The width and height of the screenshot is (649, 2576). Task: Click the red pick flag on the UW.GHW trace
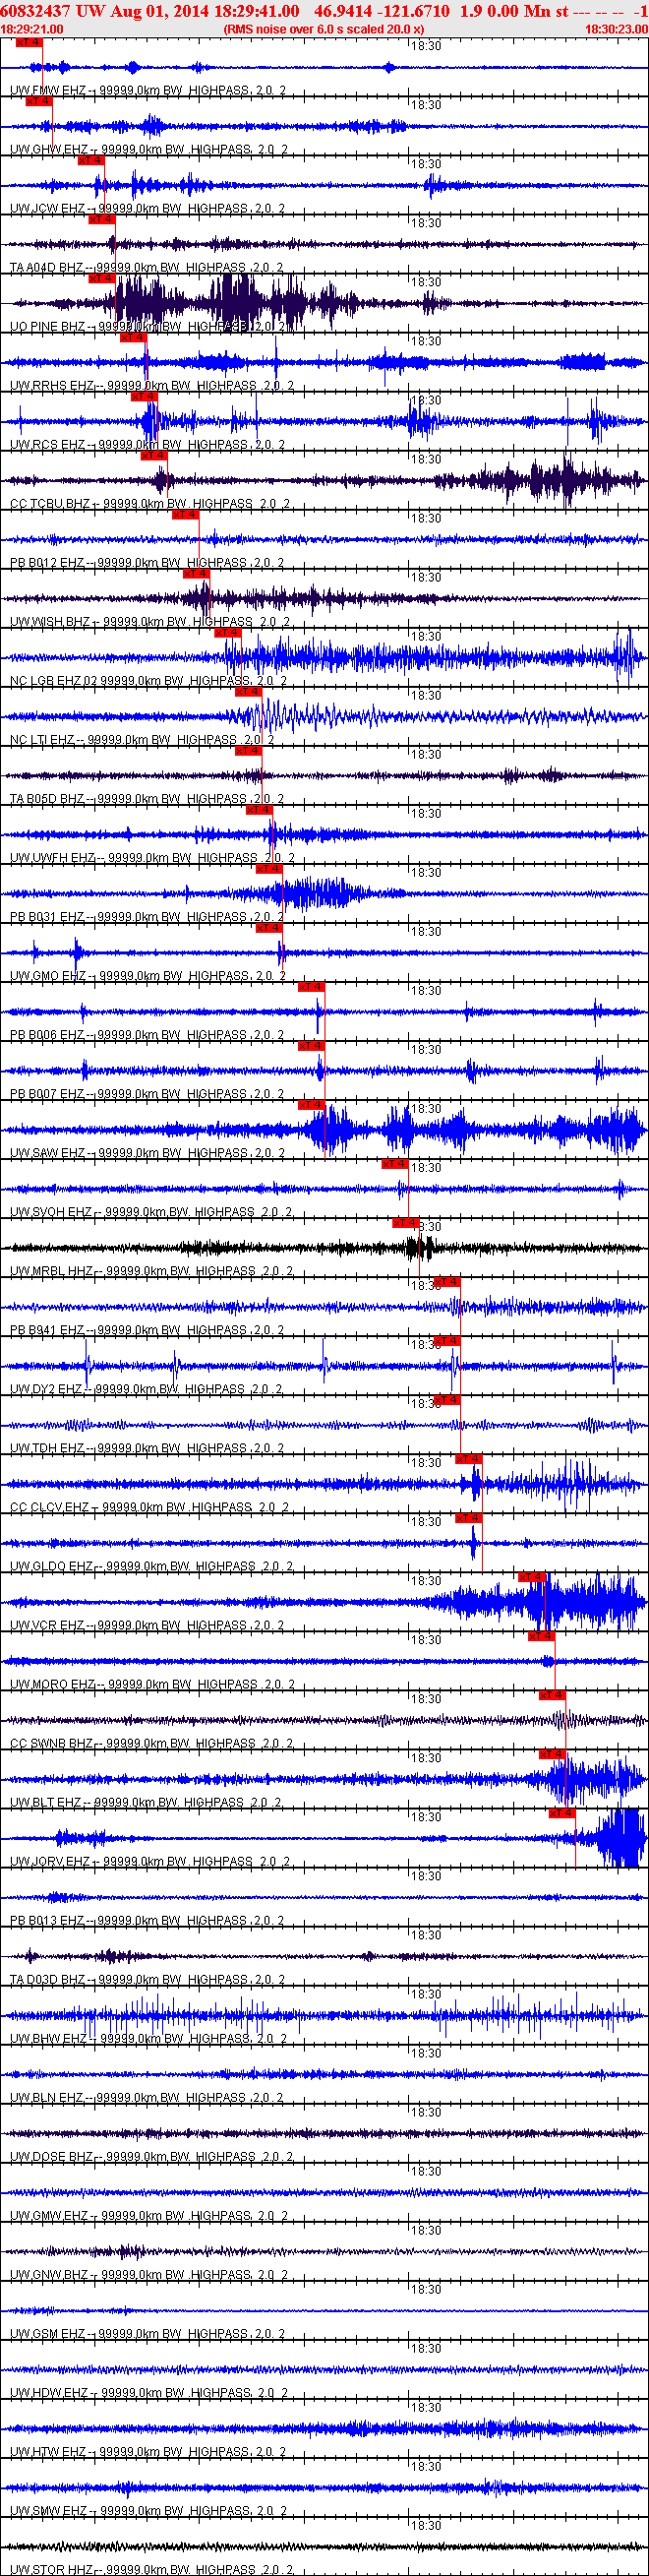[39, 102]
